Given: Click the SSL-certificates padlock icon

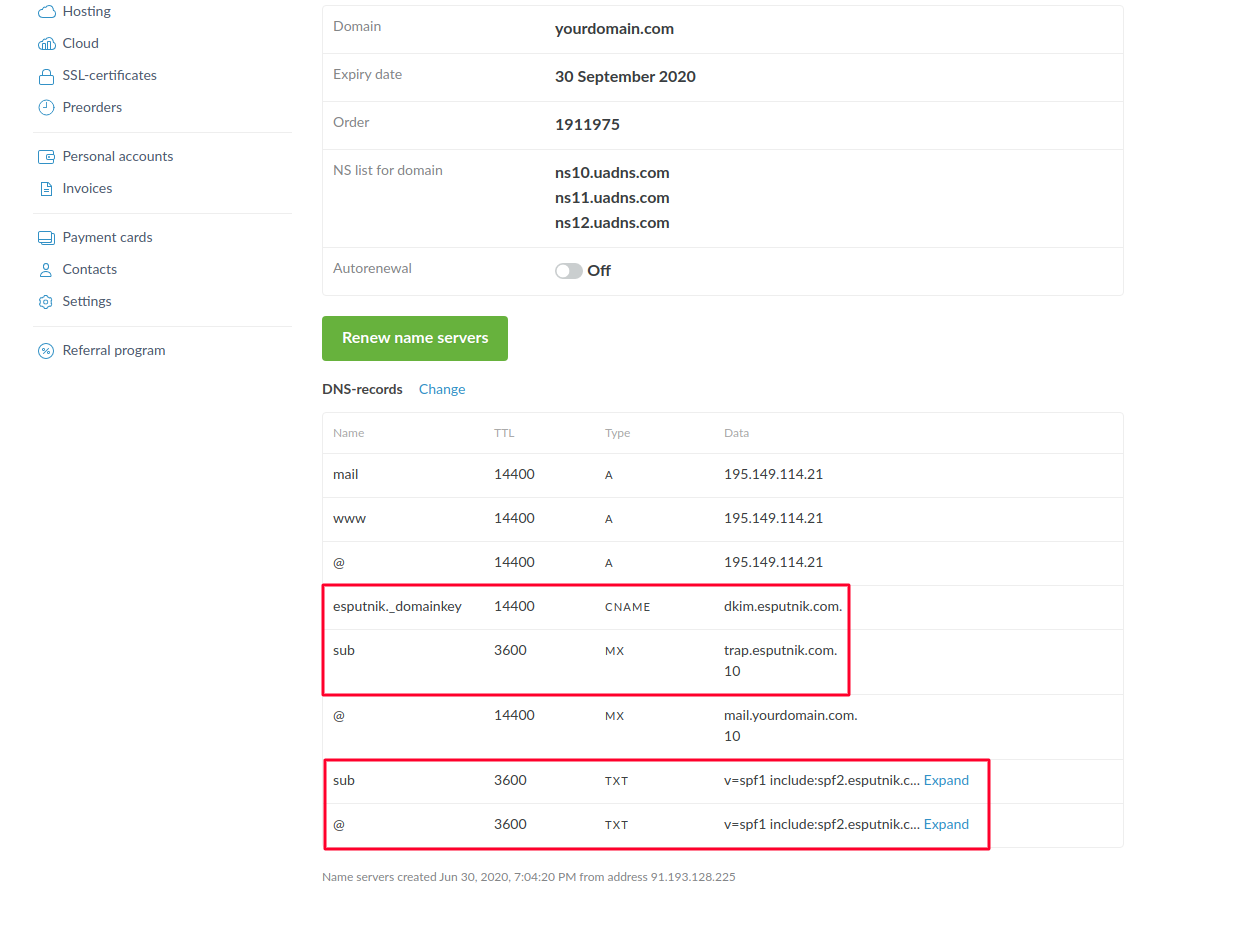Looking at the screenshot, I should pos(46,76).
